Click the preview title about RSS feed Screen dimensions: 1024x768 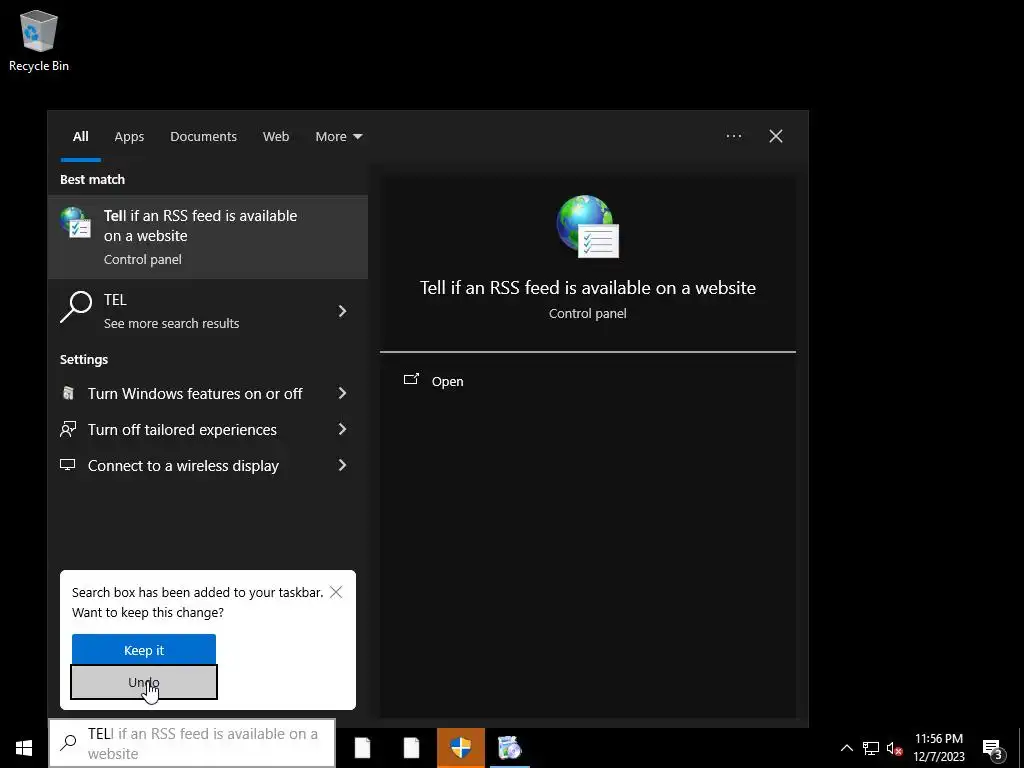click(x=588, y=288)
